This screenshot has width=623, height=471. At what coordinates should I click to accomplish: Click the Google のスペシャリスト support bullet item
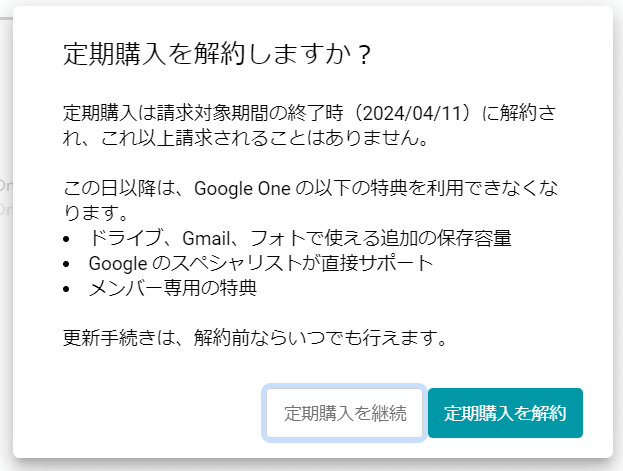(x=260, y=263)
